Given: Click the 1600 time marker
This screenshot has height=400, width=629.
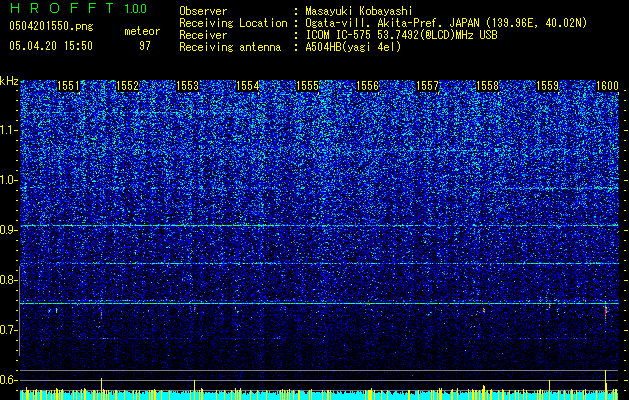Looking at the screenshot, I should point(607,86).
